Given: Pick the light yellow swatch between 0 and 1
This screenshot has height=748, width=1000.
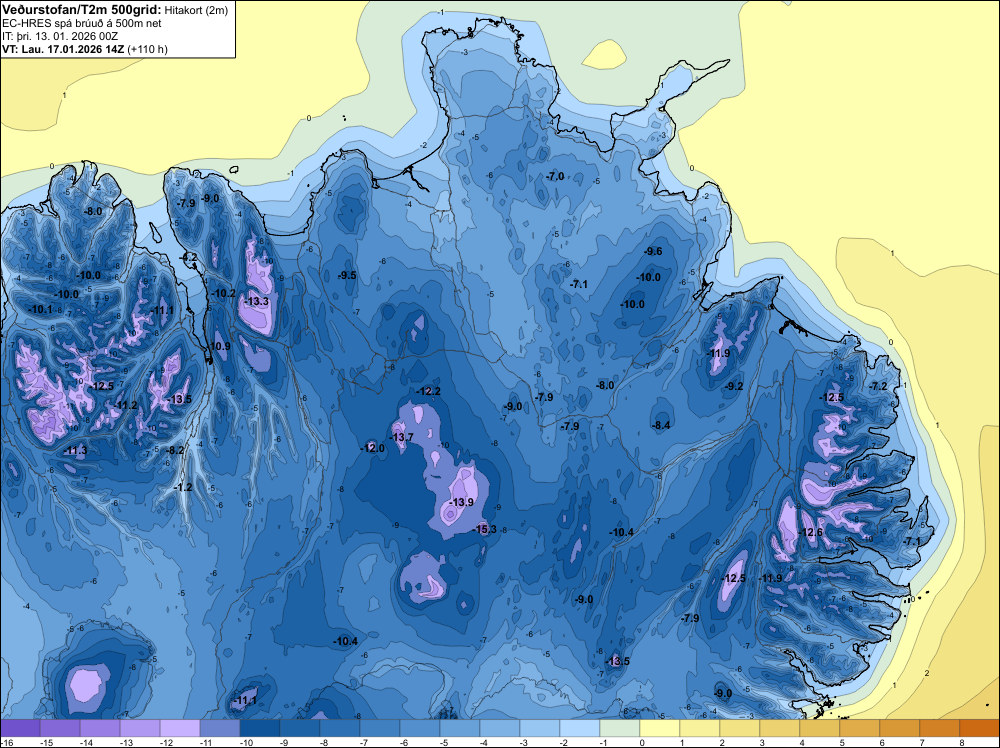Looking at the screenshot, I should point(660,728).
